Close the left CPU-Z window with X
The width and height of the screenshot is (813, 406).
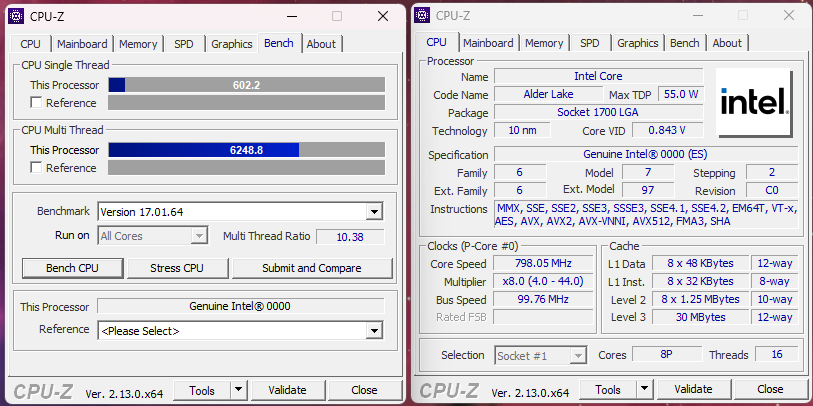(x=383, y=16)
